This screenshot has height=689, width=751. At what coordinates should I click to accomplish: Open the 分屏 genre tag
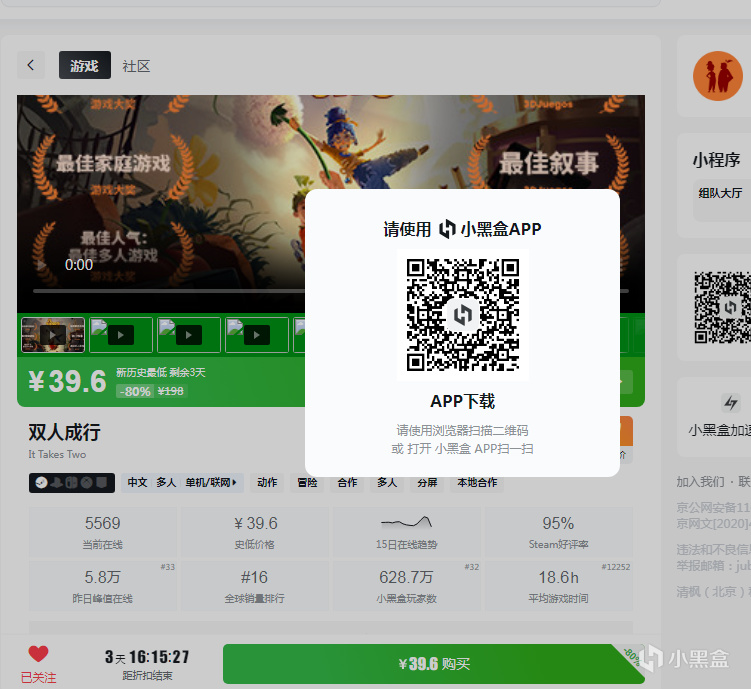[x=427, y=483]
